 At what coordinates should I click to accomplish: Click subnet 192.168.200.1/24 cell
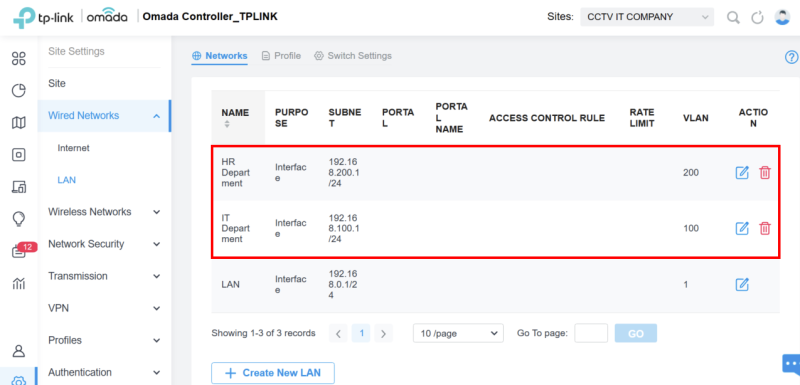[344, 172]
